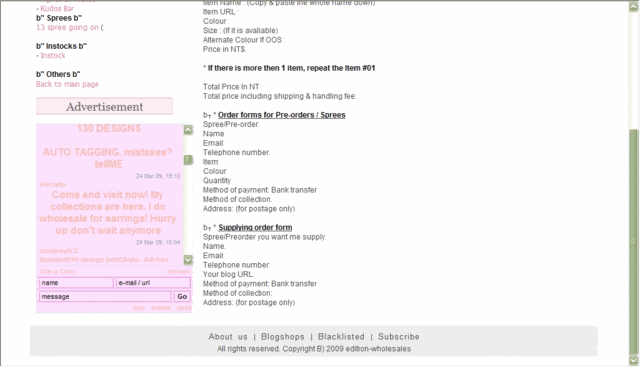Click the page scrollbar down arrow

point(634,360)
